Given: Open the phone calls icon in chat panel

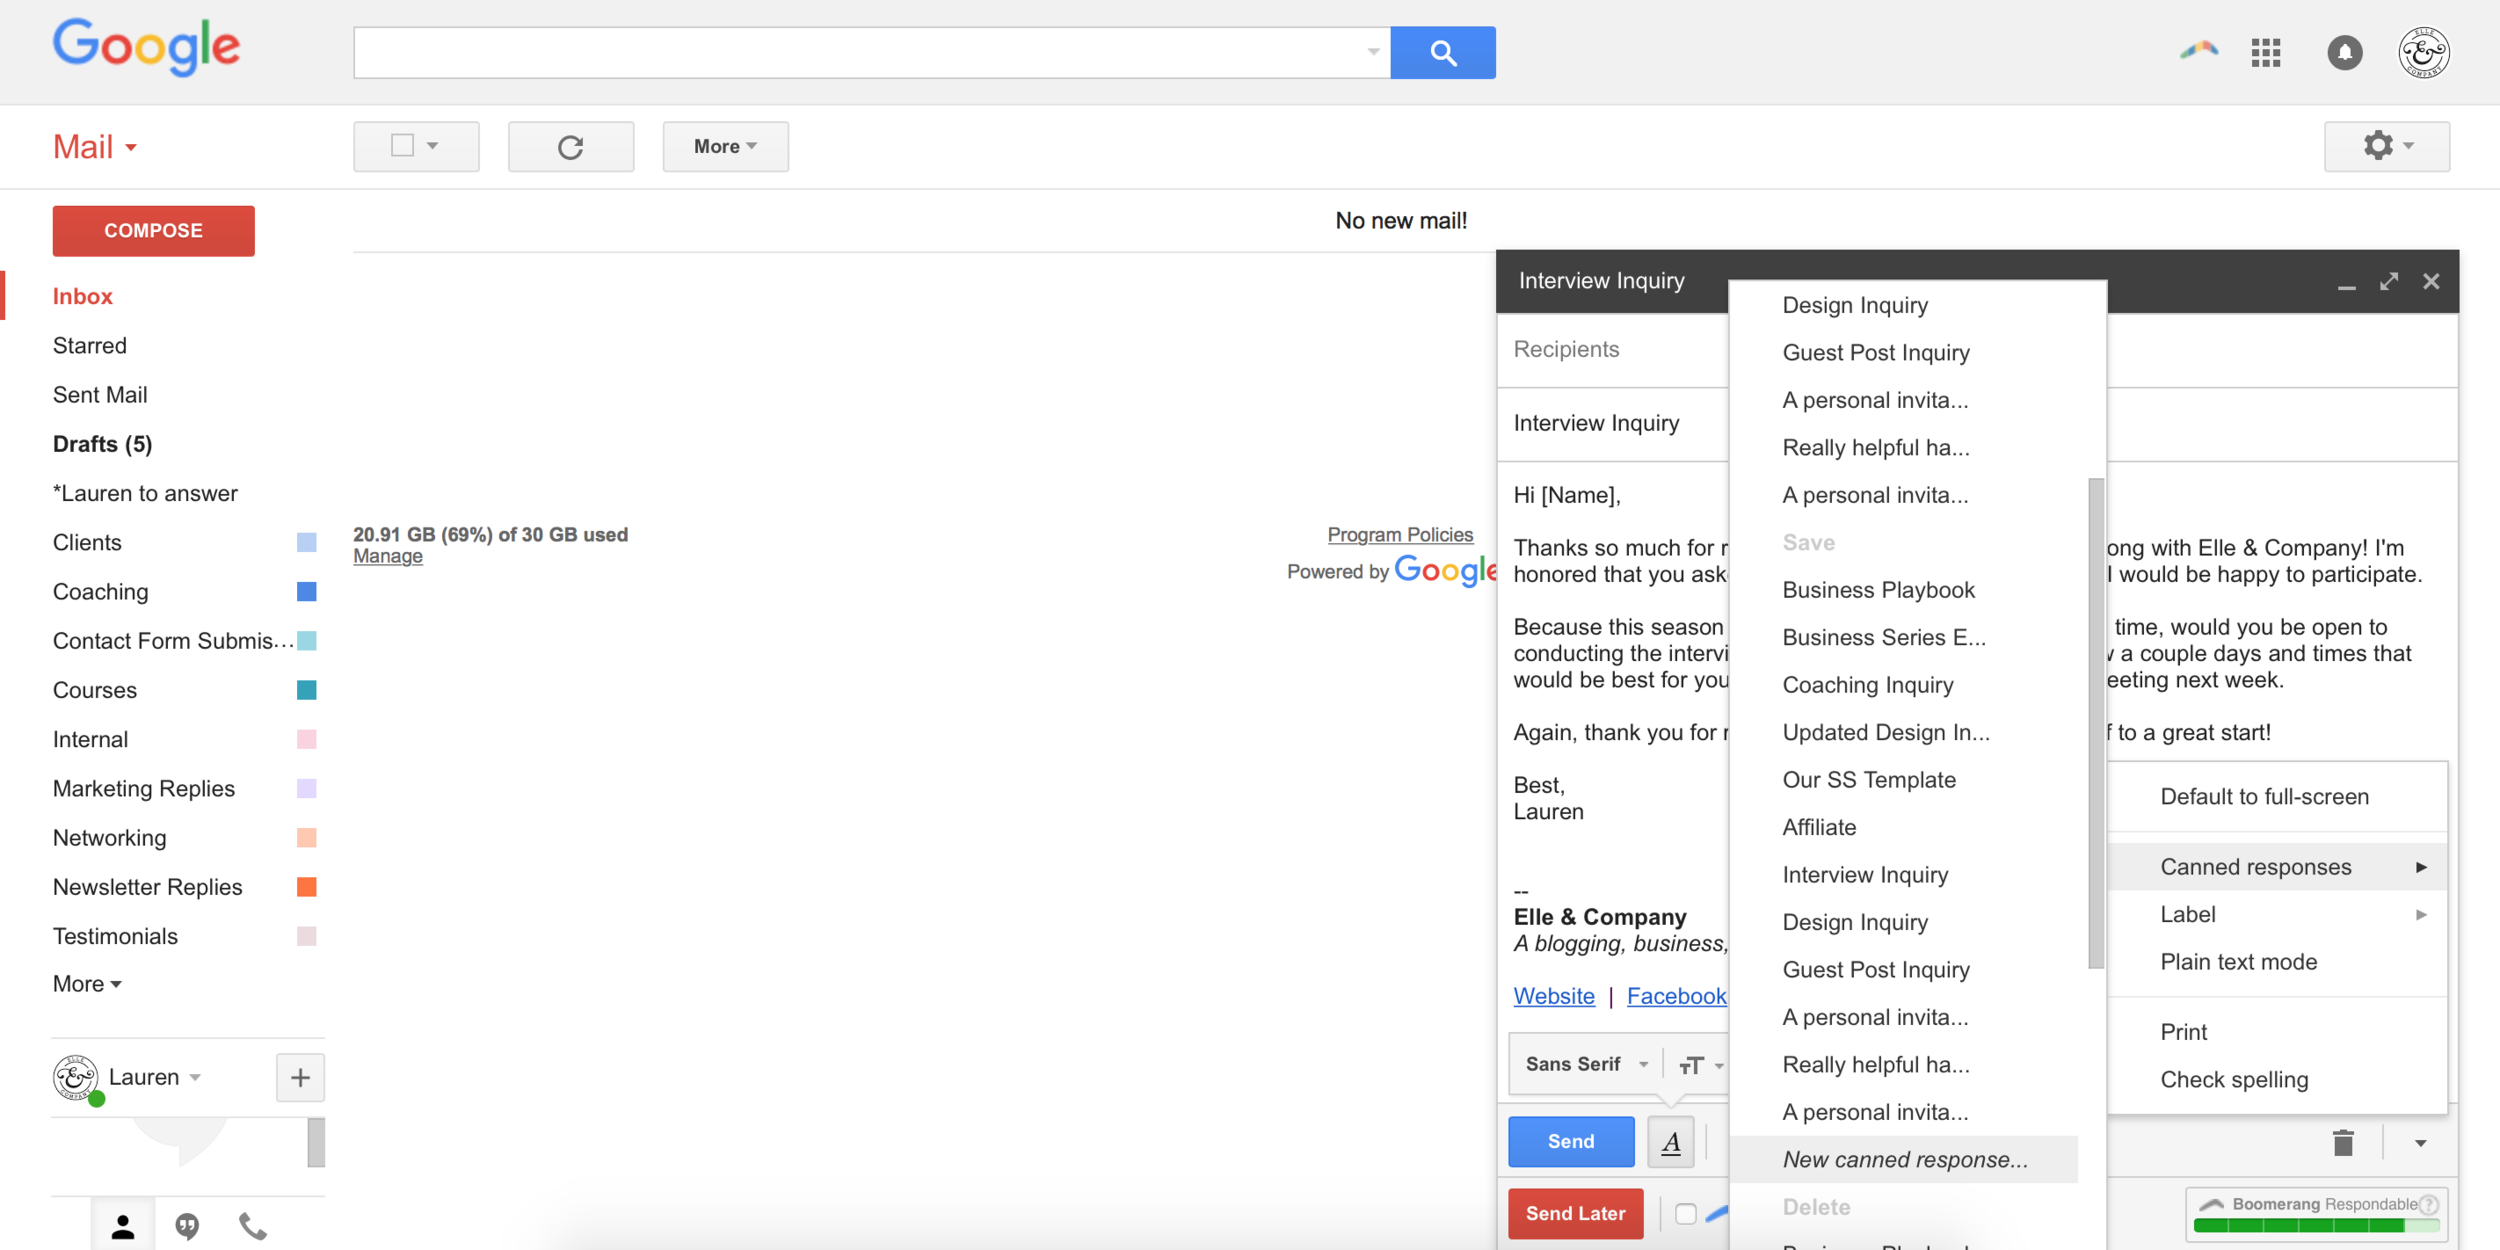Looking at the screenshot, I should (x=251, y=1225).
